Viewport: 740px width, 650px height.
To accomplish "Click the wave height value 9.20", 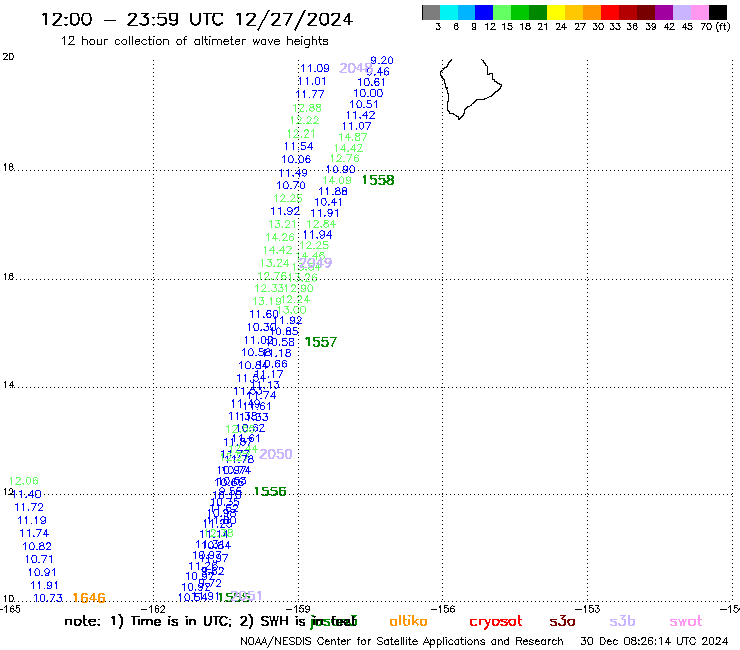I will 382,60.
